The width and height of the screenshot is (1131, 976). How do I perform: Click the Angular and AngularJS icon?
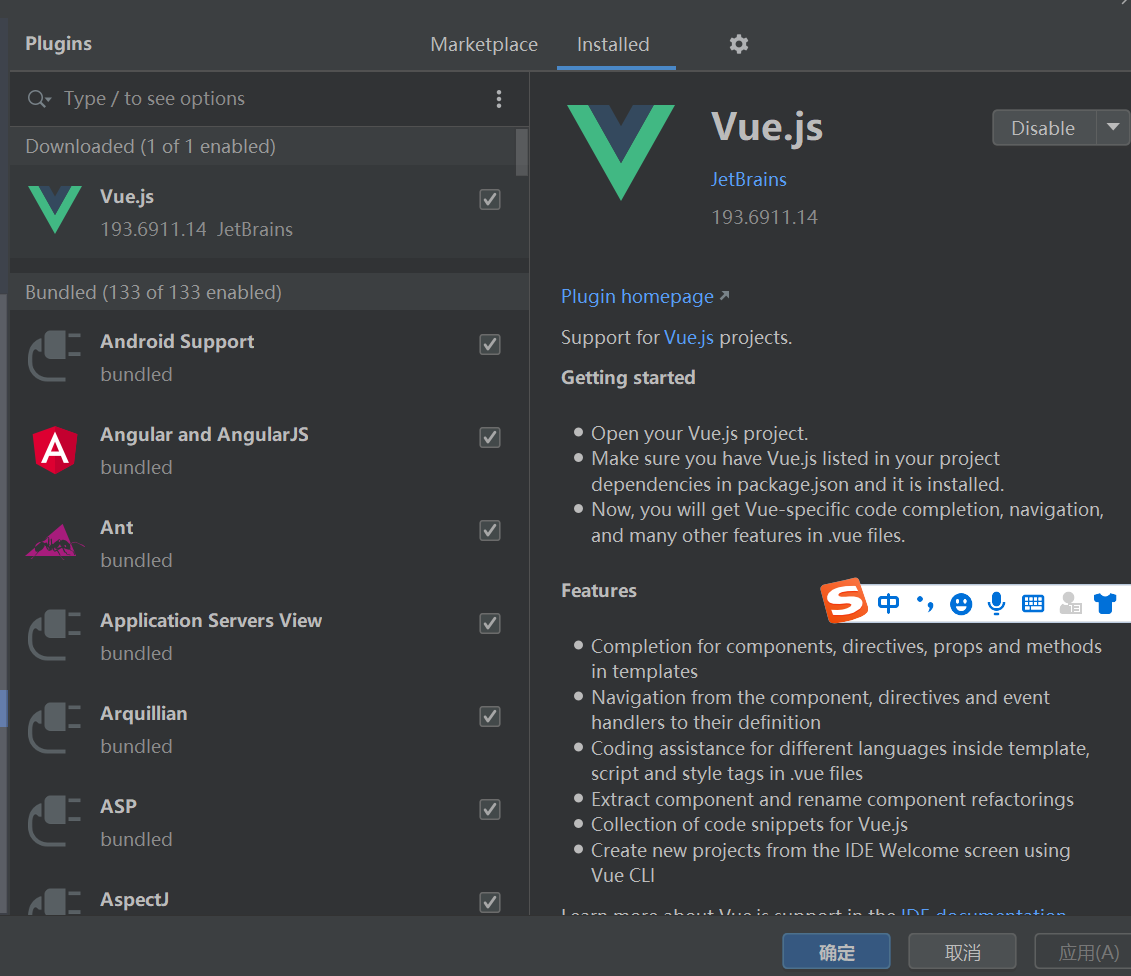(x=55, y=449)
